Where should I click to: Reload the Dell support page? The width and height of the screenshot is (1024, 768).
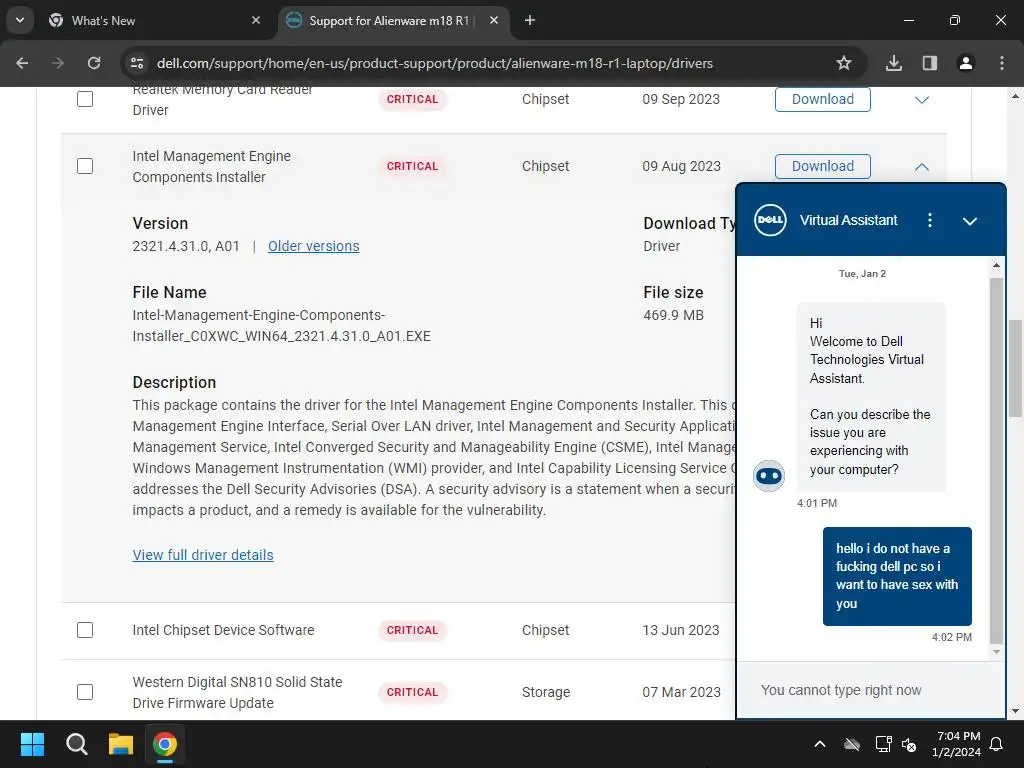[x=94, y=63]
